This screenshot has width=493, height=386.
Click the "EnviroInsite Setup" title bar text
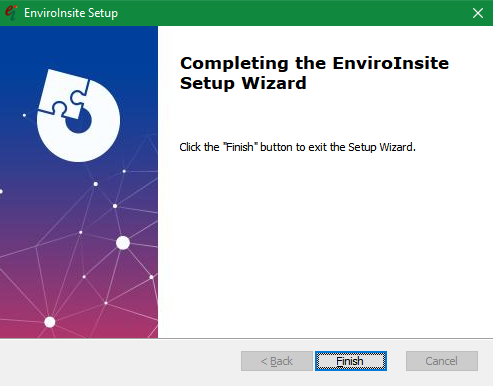[71, 13]
